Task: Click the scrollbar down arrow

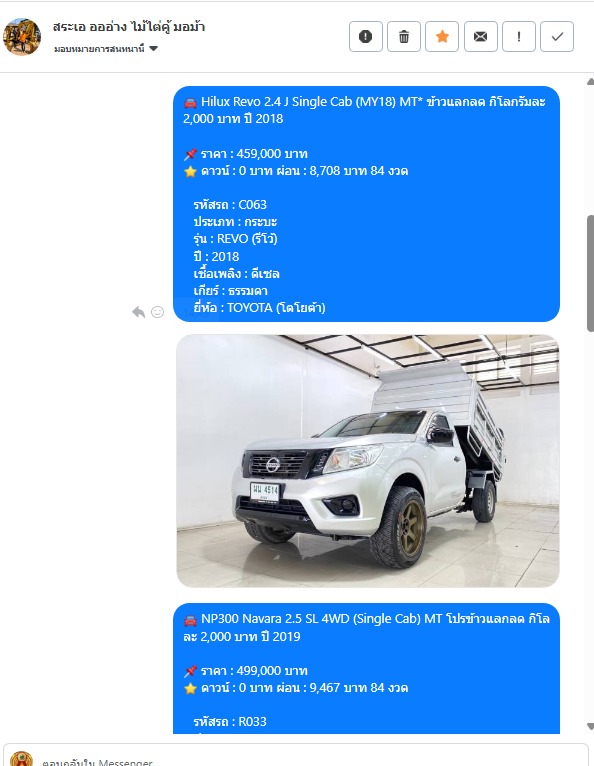Action: click(x=590, y=726)
